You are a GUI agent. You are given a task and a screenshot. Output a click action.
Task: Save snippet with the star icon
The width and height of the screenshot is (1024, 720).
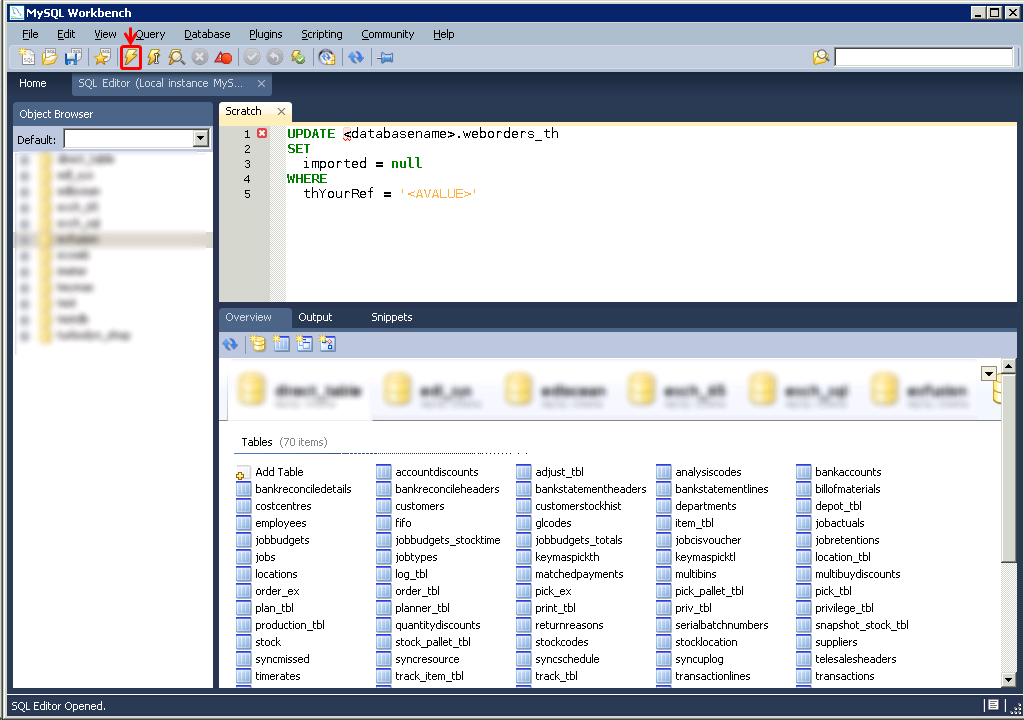click(x=102, y=57)
